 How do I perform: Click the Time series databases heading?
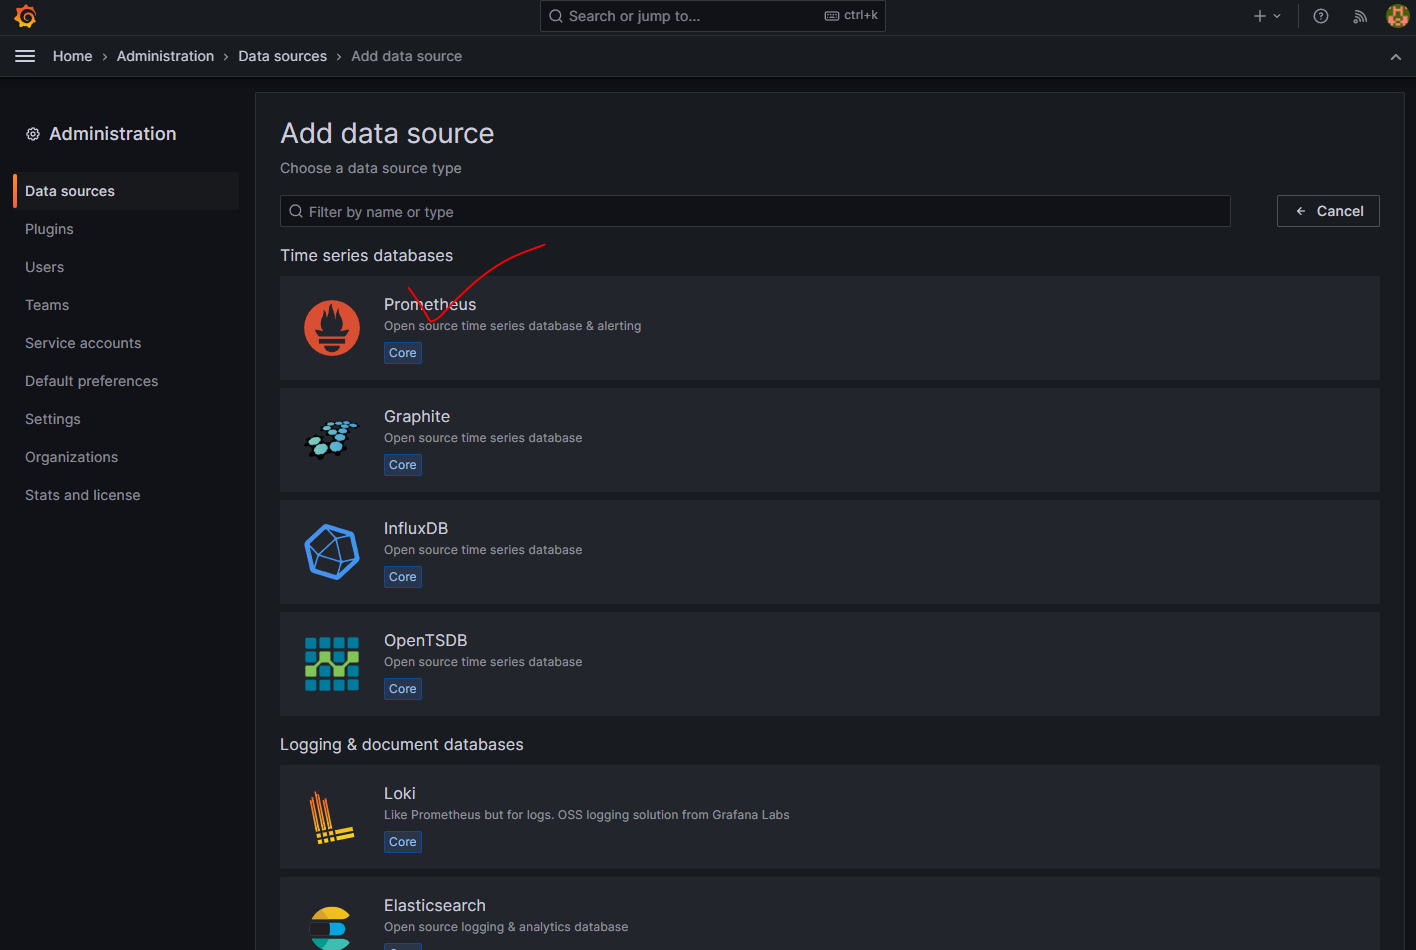click(367, 255)
